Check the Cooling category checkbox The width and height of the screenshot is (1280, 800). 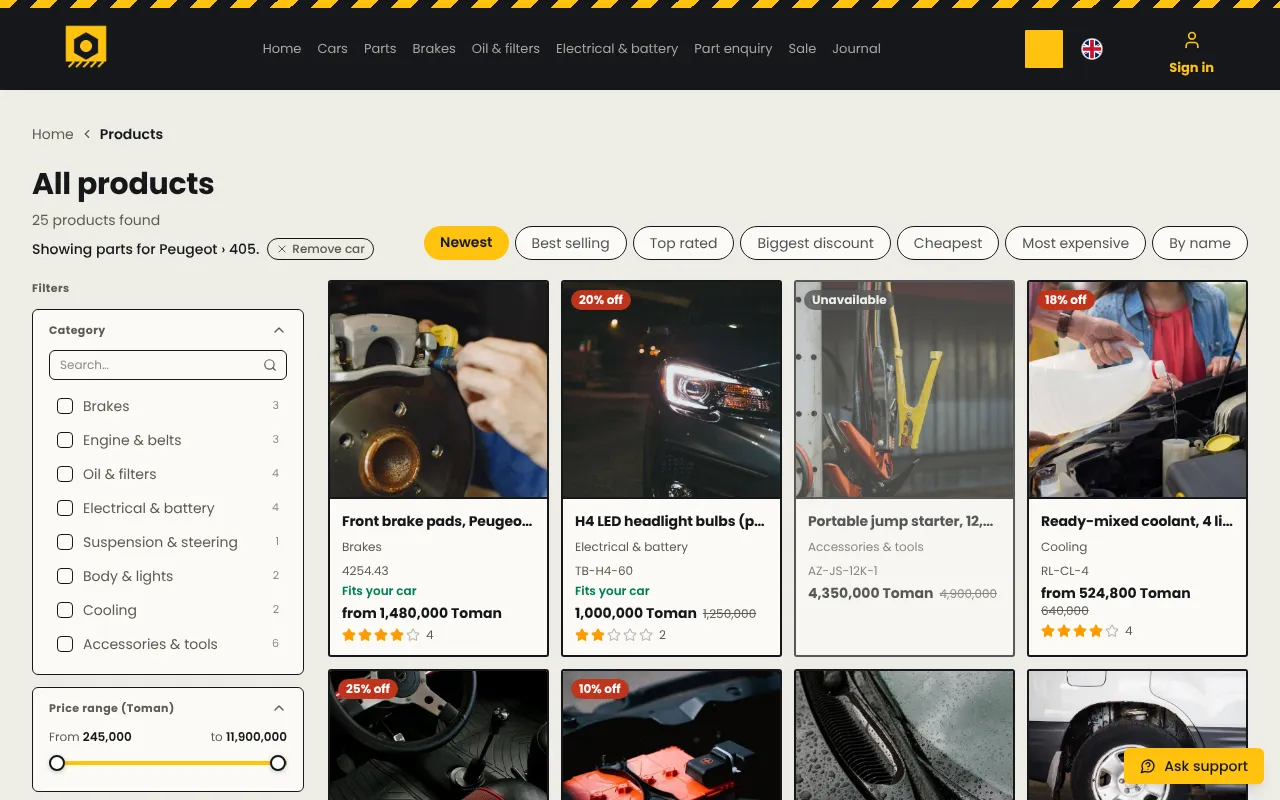point(65,610)
